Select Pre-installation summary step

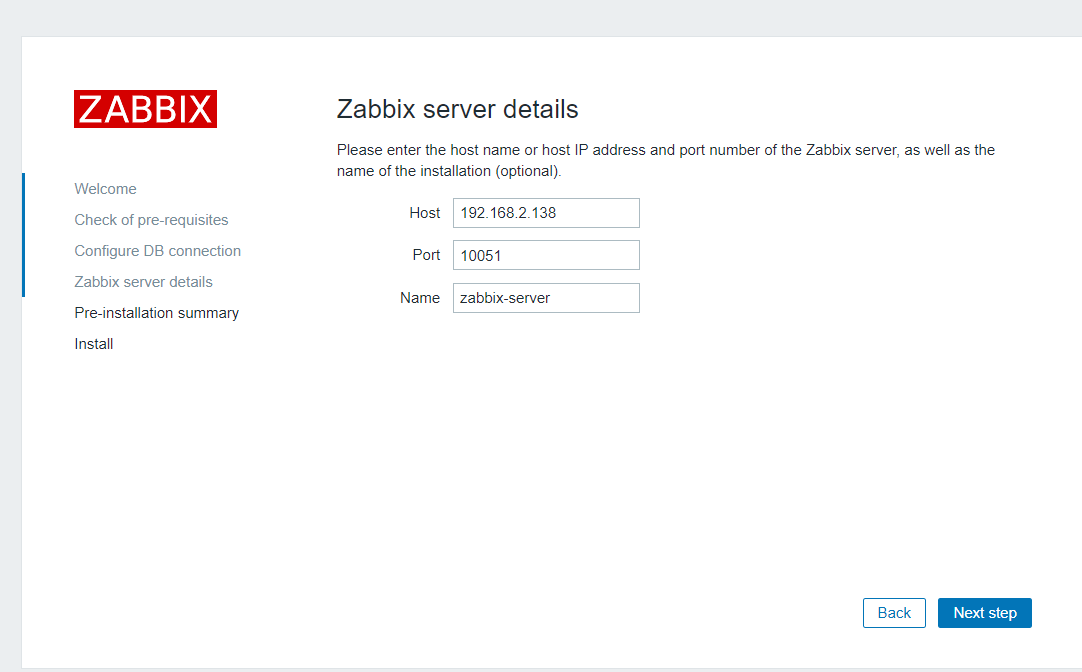coord(157,313)
